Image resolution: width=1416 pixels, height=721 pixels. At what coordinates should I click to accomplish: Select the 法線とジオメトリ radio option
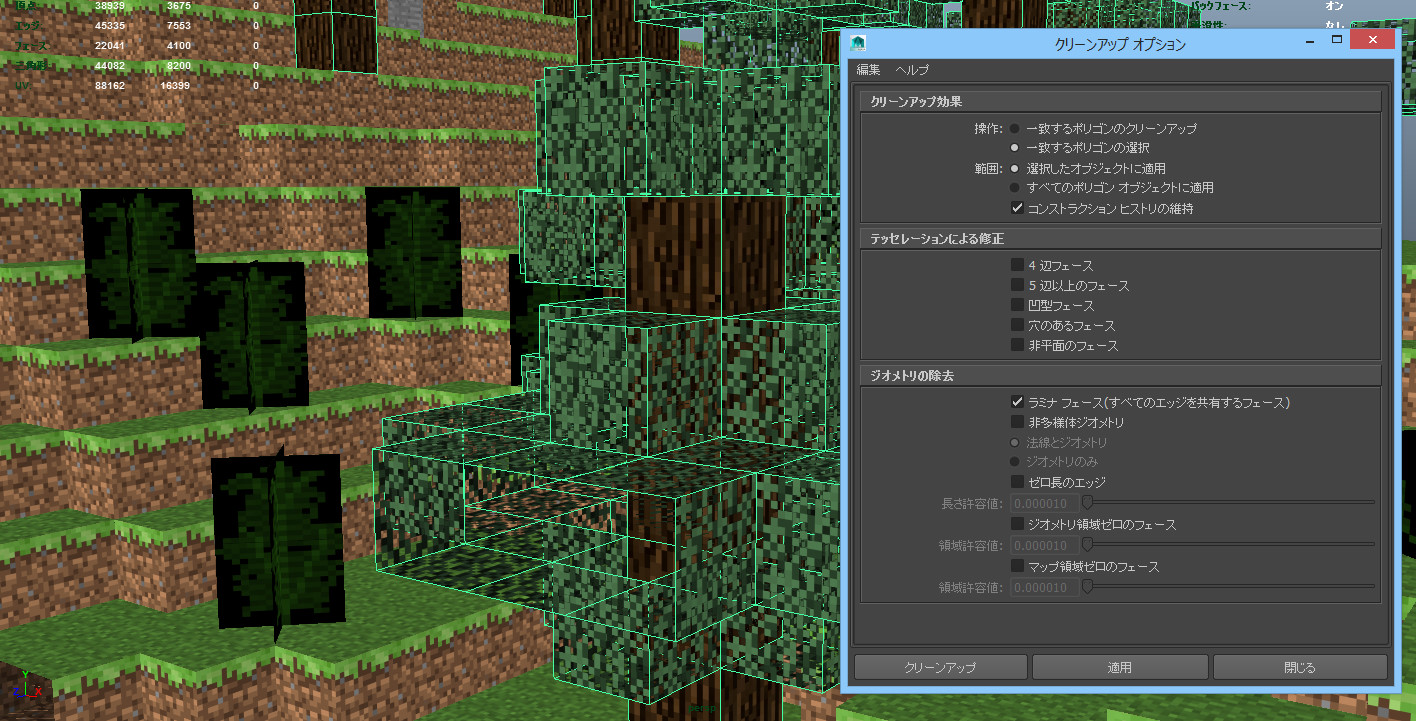1015,442
